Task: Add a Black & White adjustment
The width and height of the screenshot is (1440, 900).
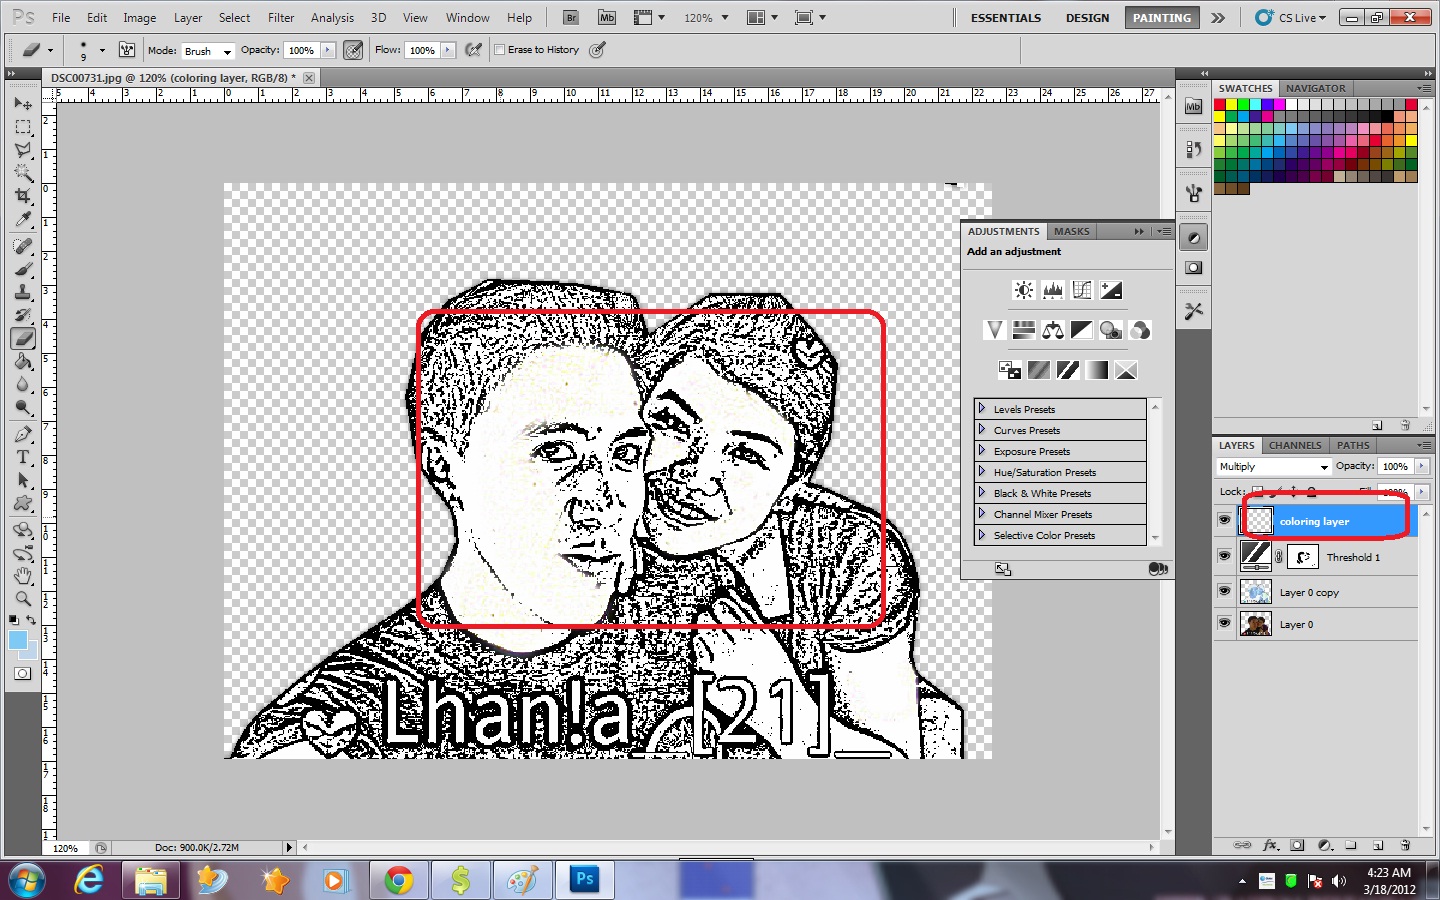Action: (x=1081, y=330)
